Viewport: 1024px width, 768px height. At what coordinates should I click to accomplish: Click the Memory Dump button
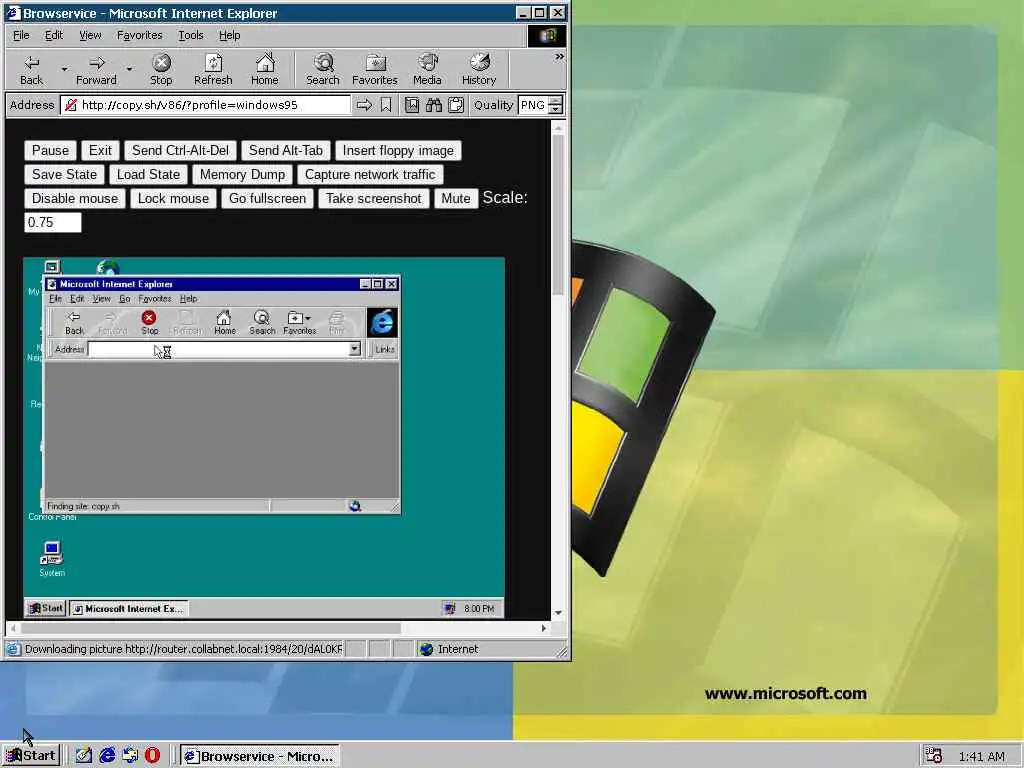click(x=242, y=174)
